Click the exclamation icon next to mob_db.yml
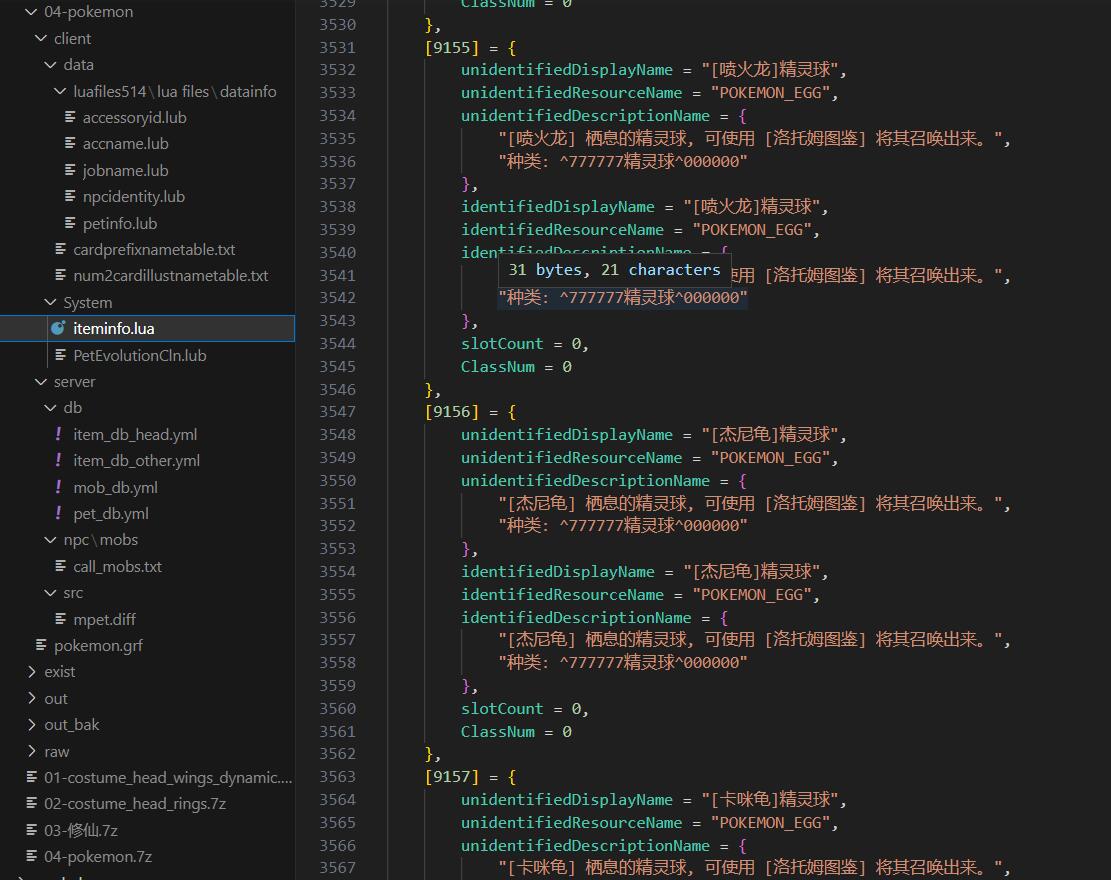Viewport: 1111px width, 880px height. (x=59, y=487)
